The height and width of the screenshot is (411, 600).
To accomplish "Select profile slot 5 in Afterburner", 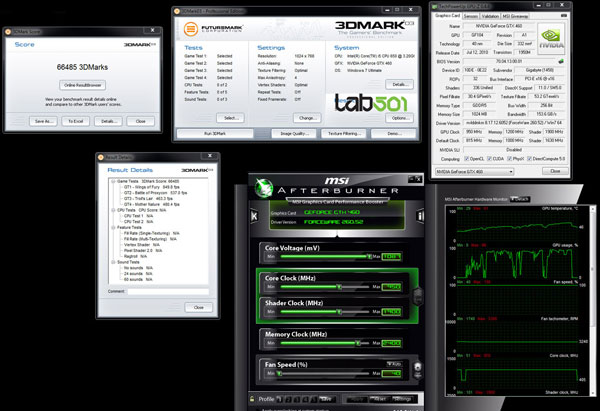I will click(x=314, y=399).
